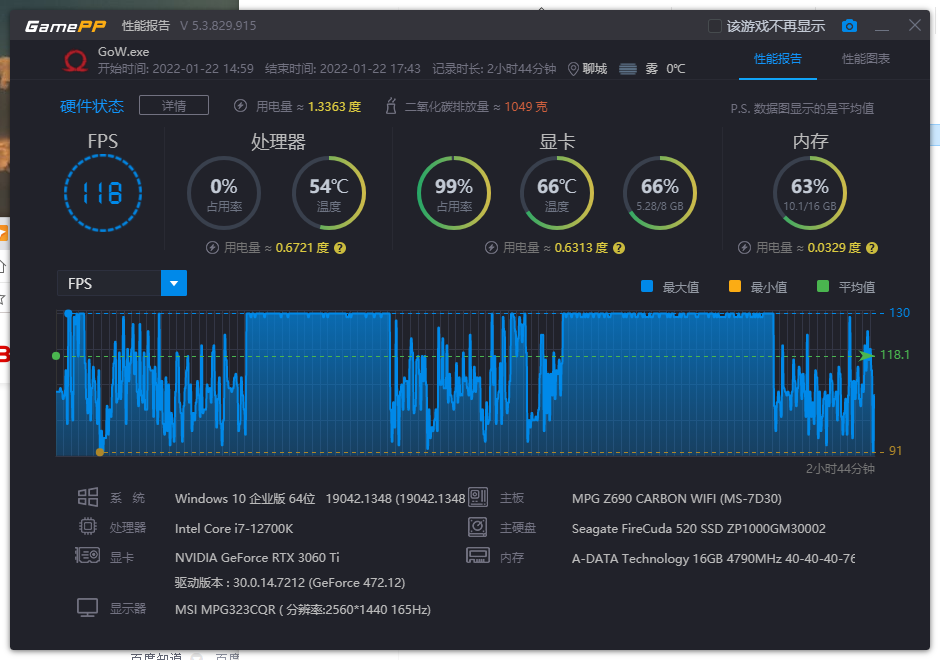This screenshot has height=660, width=940.
Task: Click the 118.1 average value label
Action: click(894, 355)
